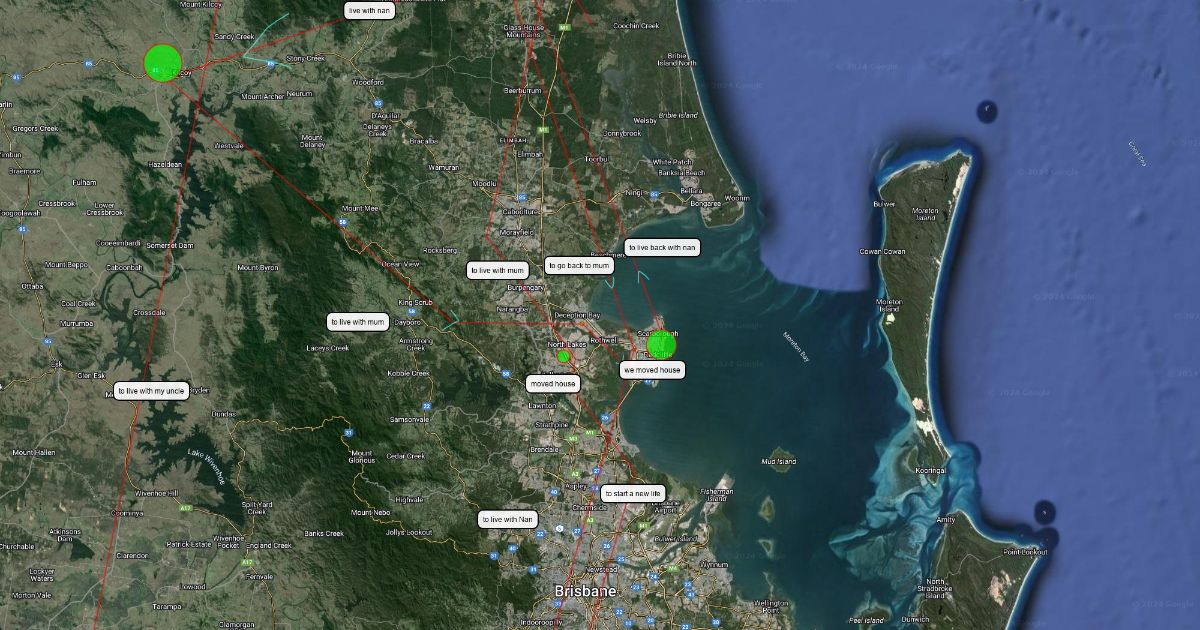Click the large green circle near Kilcoy
This screenshot has width=1200, height=630.
tap(162, 62)
